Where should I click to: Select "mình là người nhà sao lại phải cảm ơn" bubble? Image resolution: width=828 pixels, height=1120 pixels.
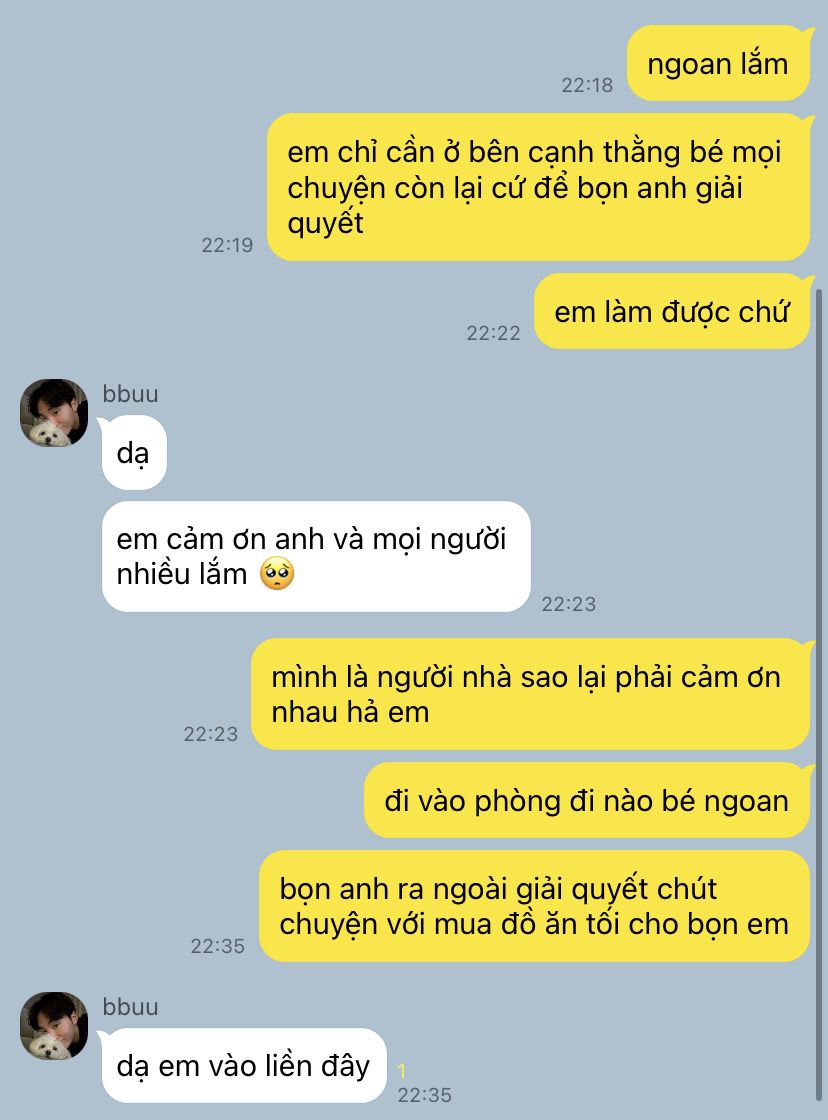click(x=531, y=694)
